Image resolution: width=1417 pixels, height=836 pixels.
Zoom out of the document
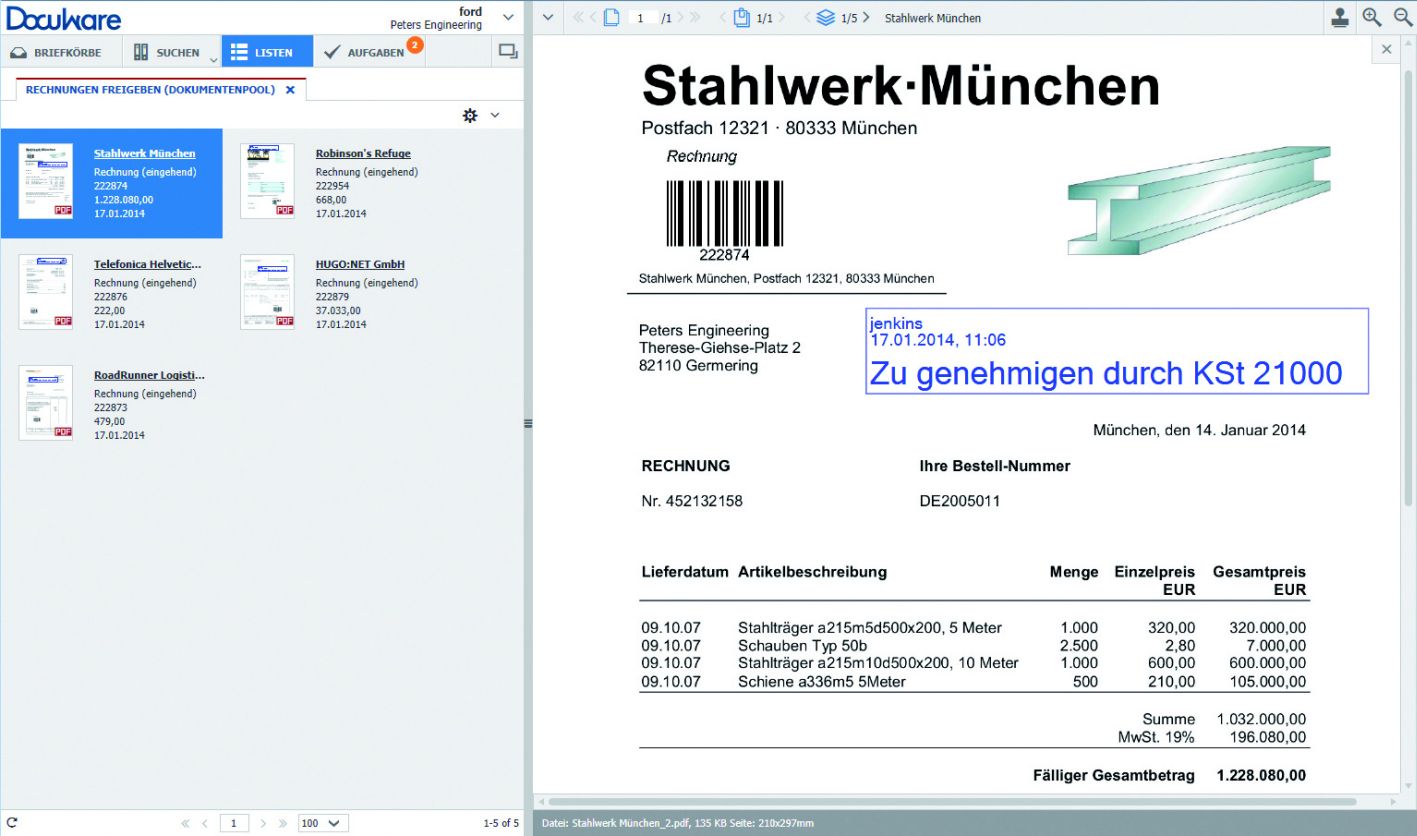[x=1402, y=17]
